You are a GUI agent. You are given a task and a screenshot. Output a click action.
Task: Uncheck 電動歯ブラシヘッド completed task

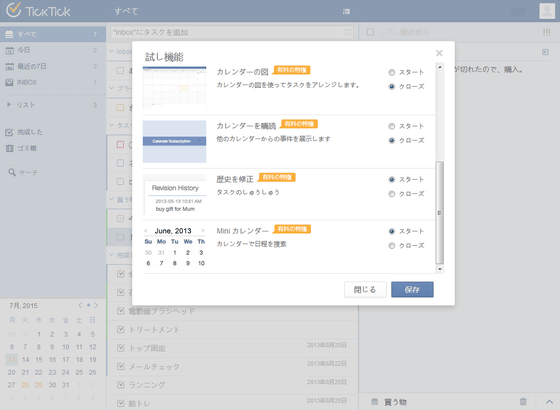pyautogui.click(x=121, y=311)
